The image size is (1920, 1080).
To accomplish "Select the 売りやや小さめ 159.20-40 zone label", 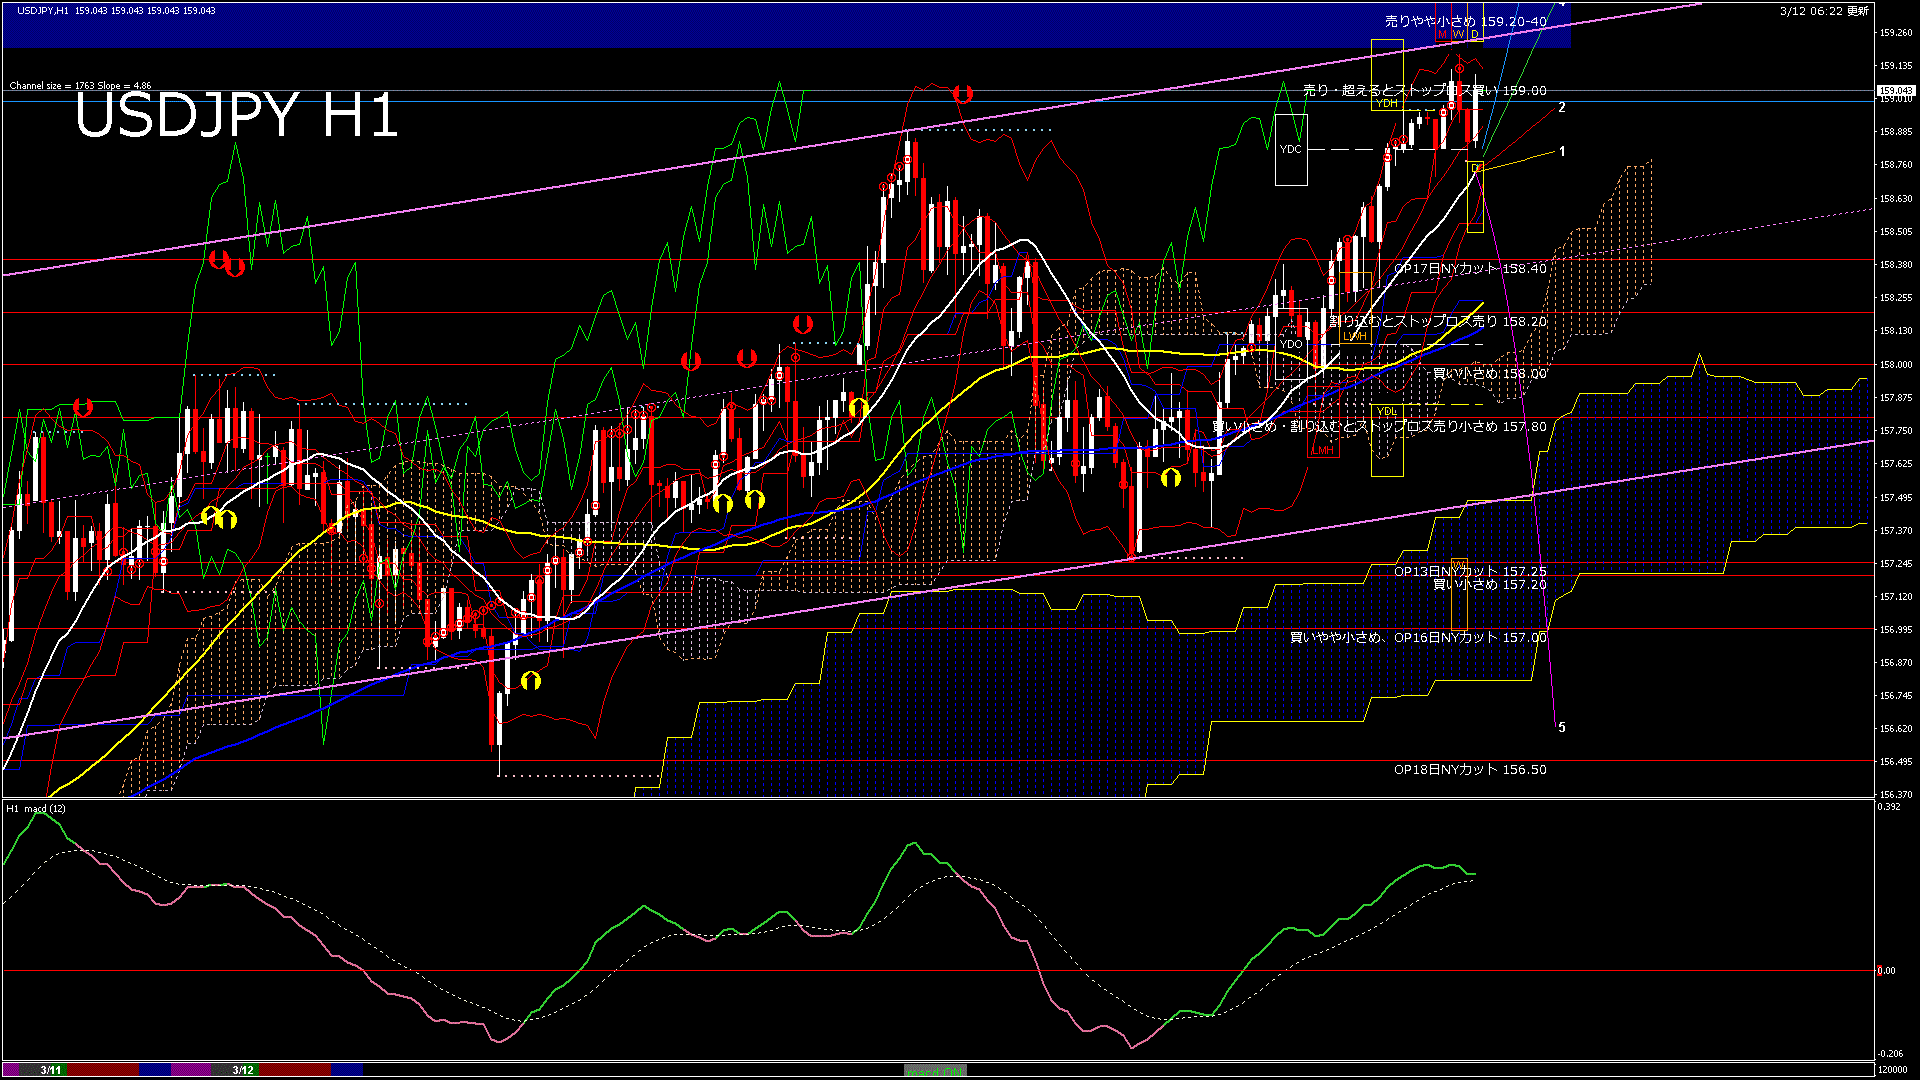I will pyautogui.click(x=1465, y=21).
